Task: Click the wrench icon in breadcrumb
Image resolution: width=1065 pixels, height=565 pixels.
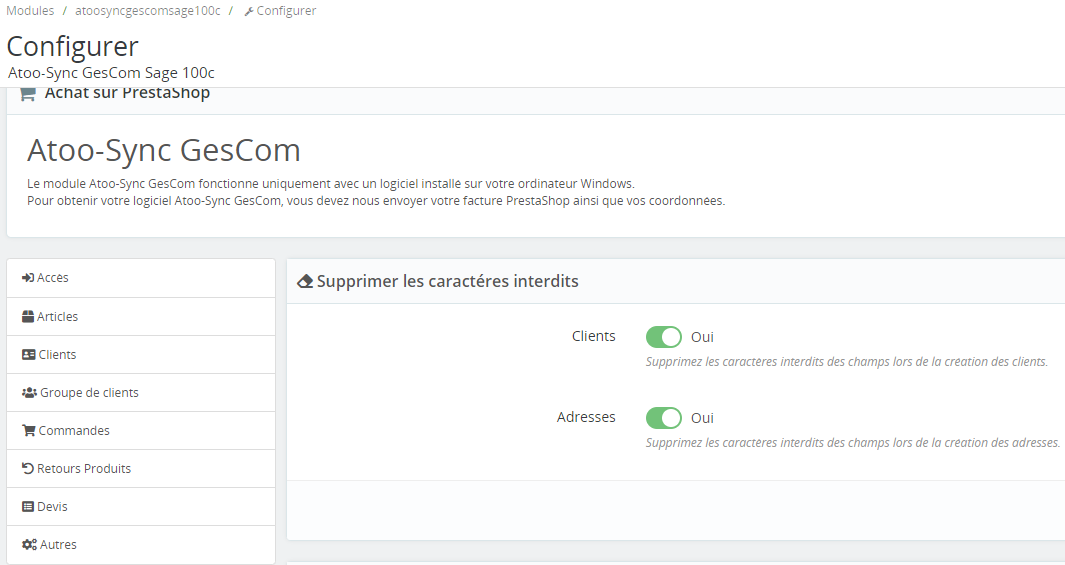Action: (249, 12)
